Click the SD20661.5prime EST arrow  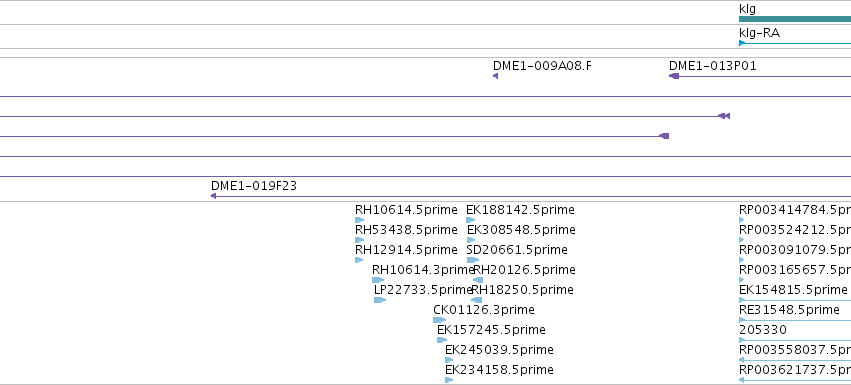pos(473,260)
